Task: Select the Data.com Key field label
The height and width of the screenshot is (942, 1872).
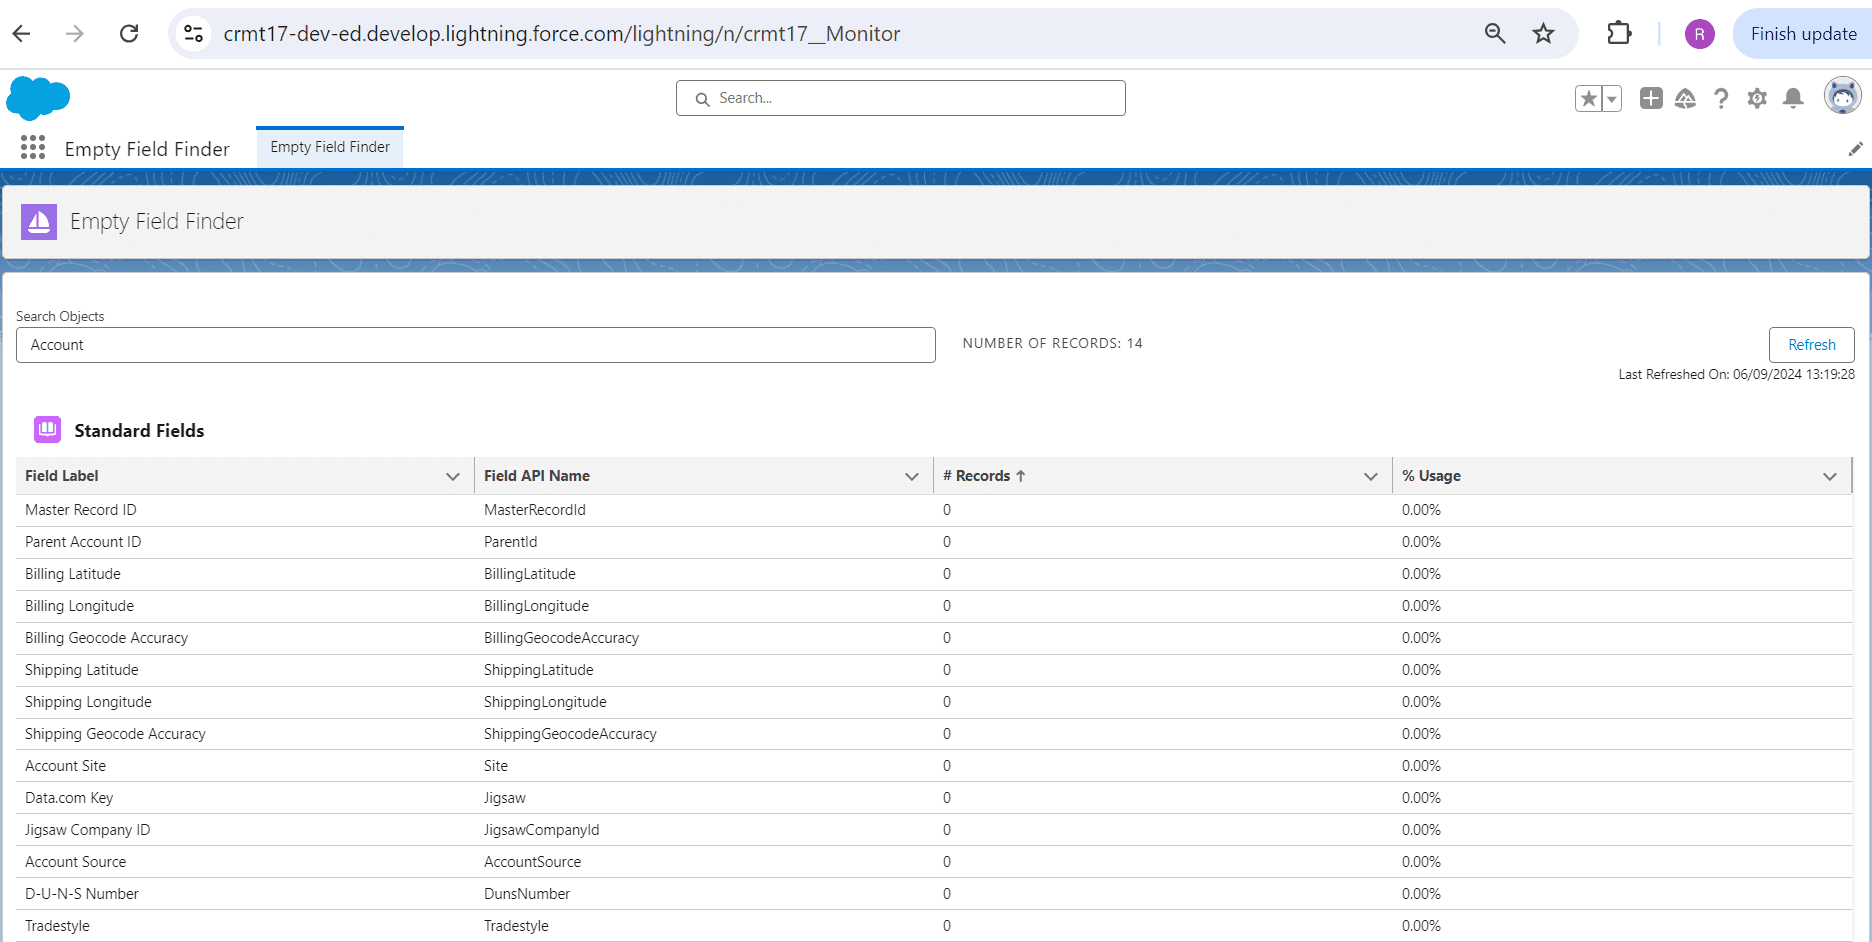Action: tap(69, 798)
